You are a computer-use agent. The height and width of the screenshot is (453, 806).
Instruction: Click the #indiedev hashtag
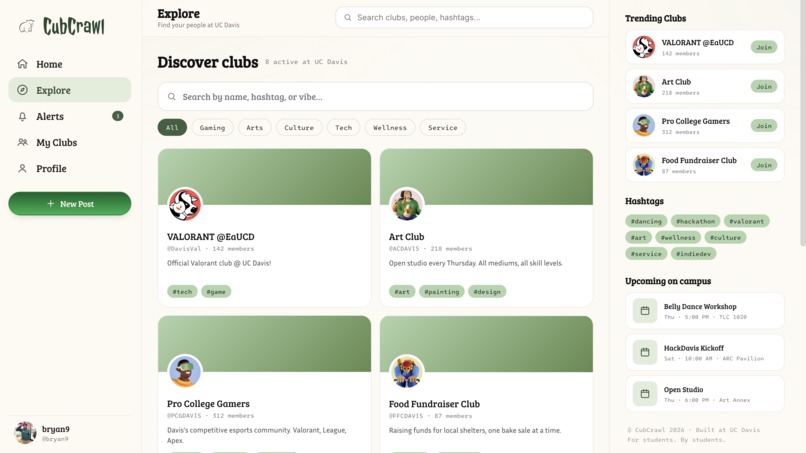[x=693, y=253]
